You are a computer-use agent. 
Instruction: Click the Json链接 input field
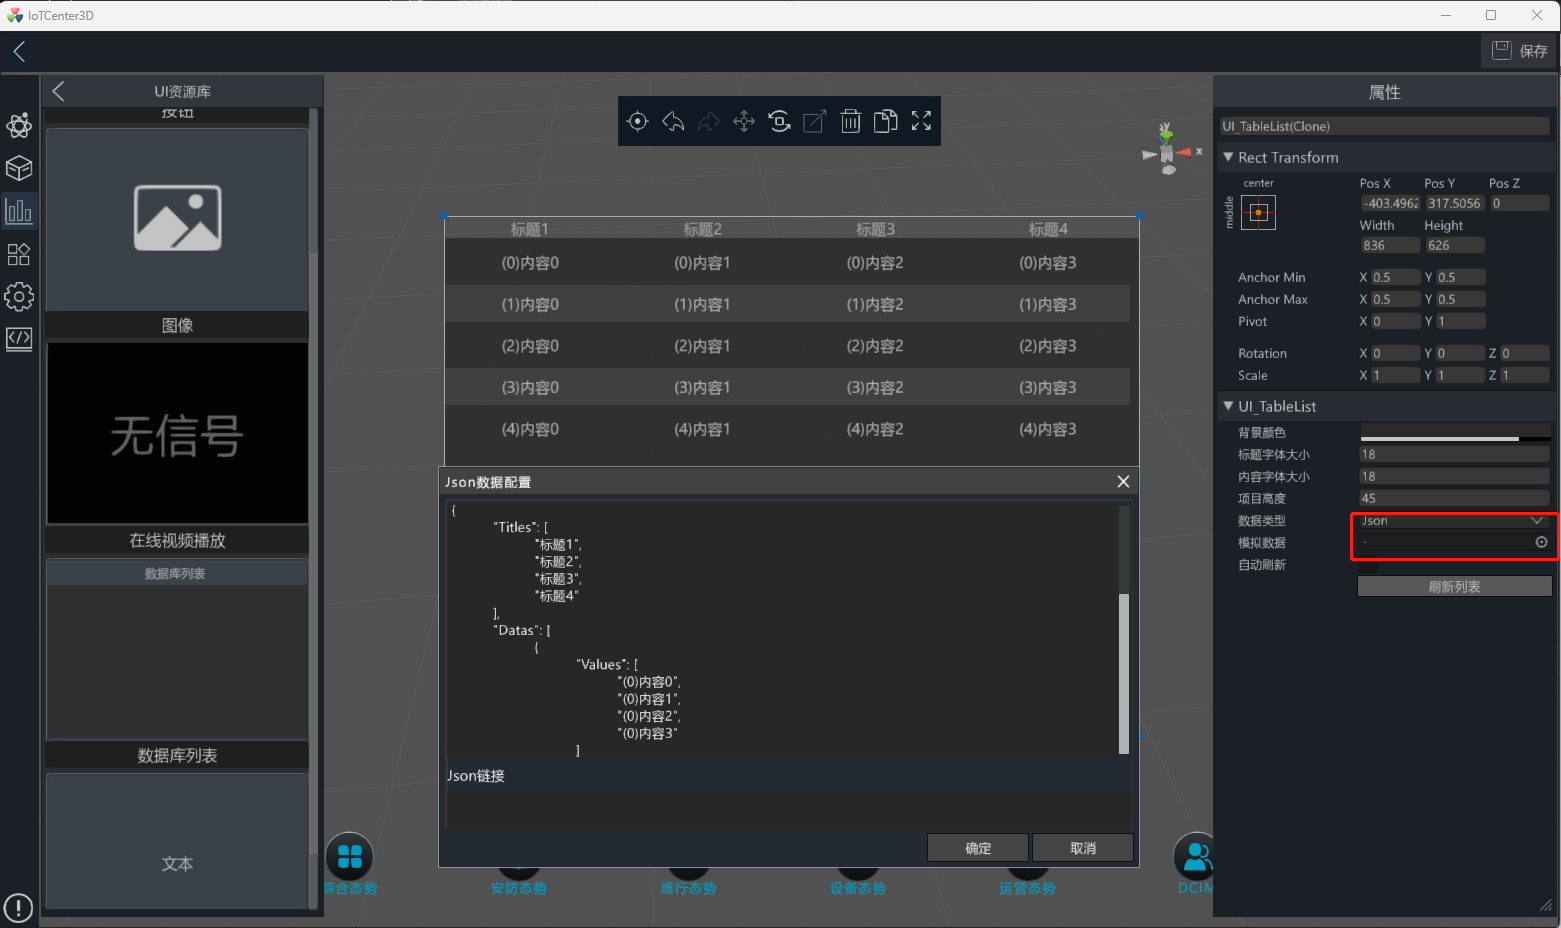coord(787,810)
